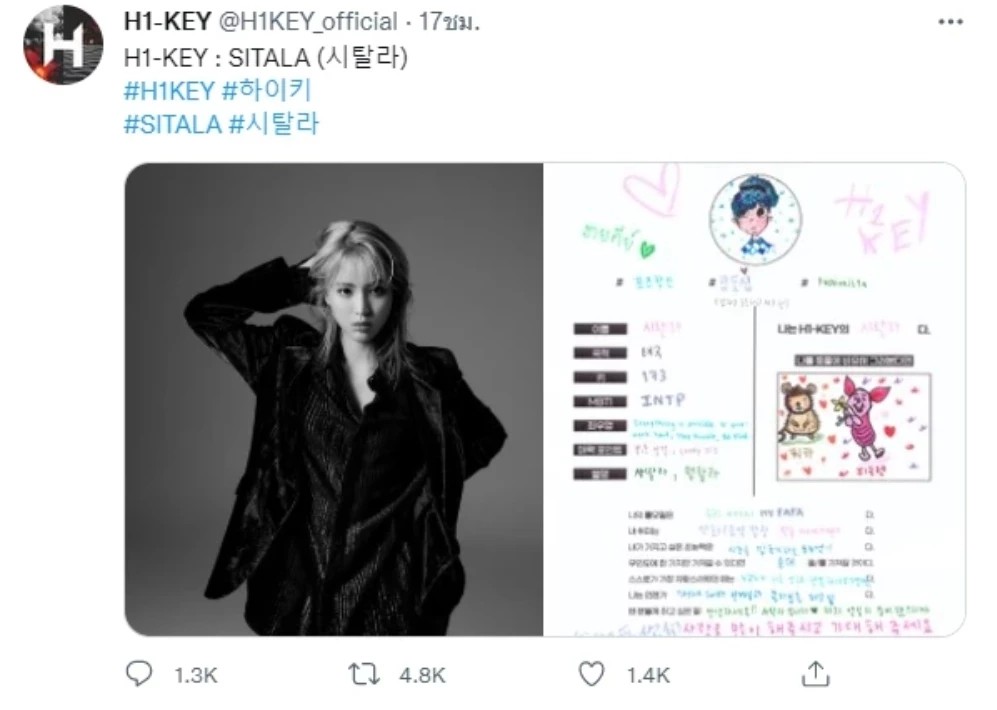Like the tweet with heart icon
This screenshot has width=997, height=710.
tap(591, 674)
